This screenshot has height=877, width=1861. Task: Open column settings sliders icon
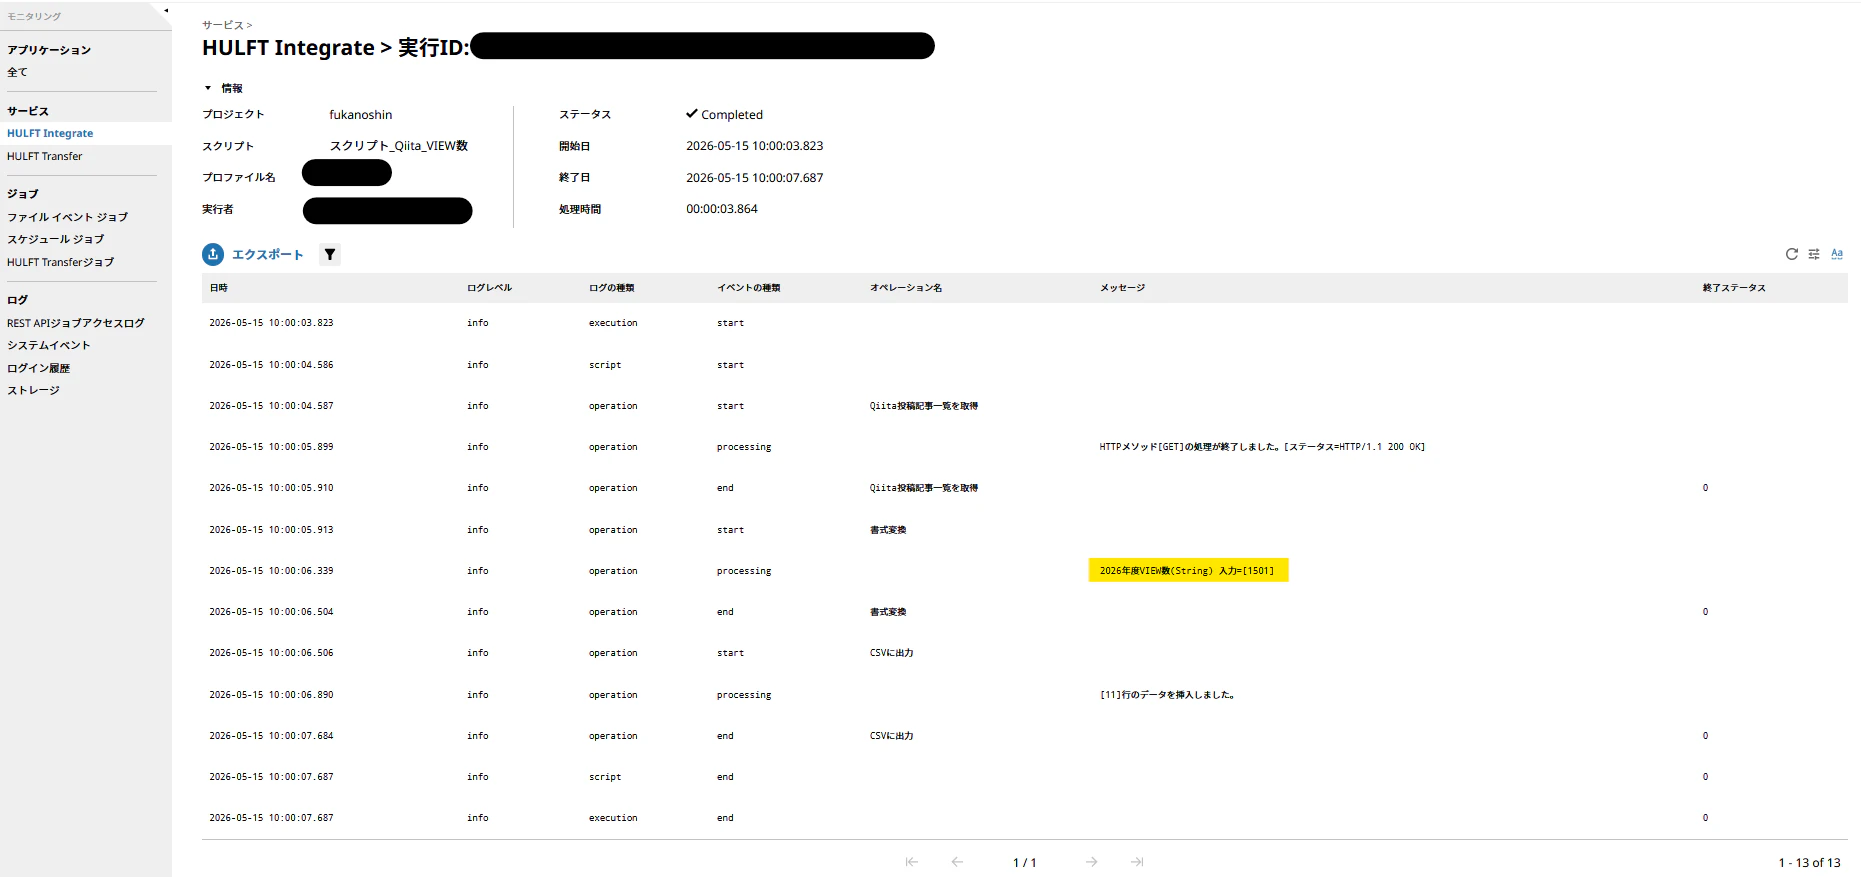1814,254
